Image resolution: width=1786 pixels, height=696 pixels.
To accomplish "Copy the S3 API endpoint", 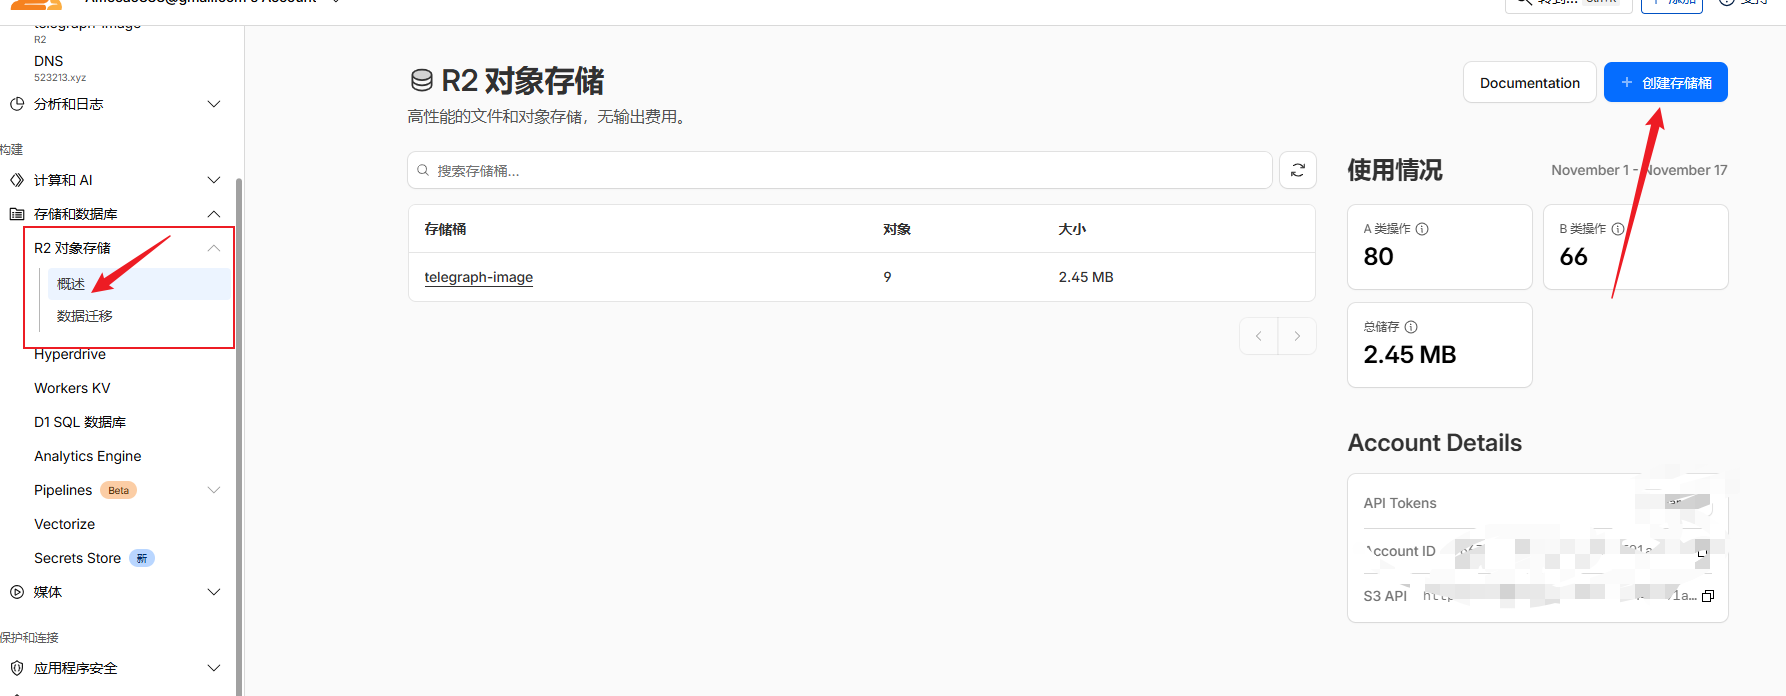I will tap(1708, 596).
